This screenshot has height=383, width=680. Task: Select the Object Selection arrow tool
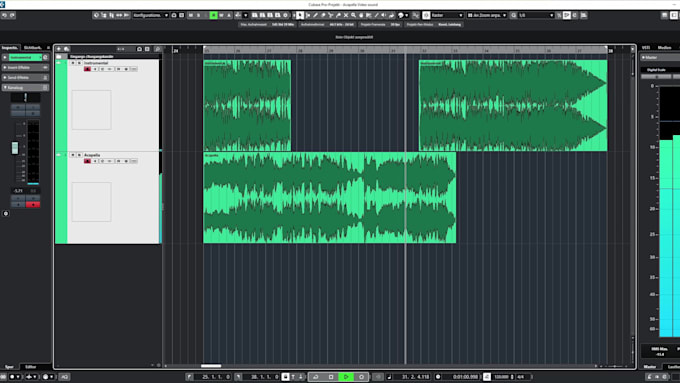(300, 15)
